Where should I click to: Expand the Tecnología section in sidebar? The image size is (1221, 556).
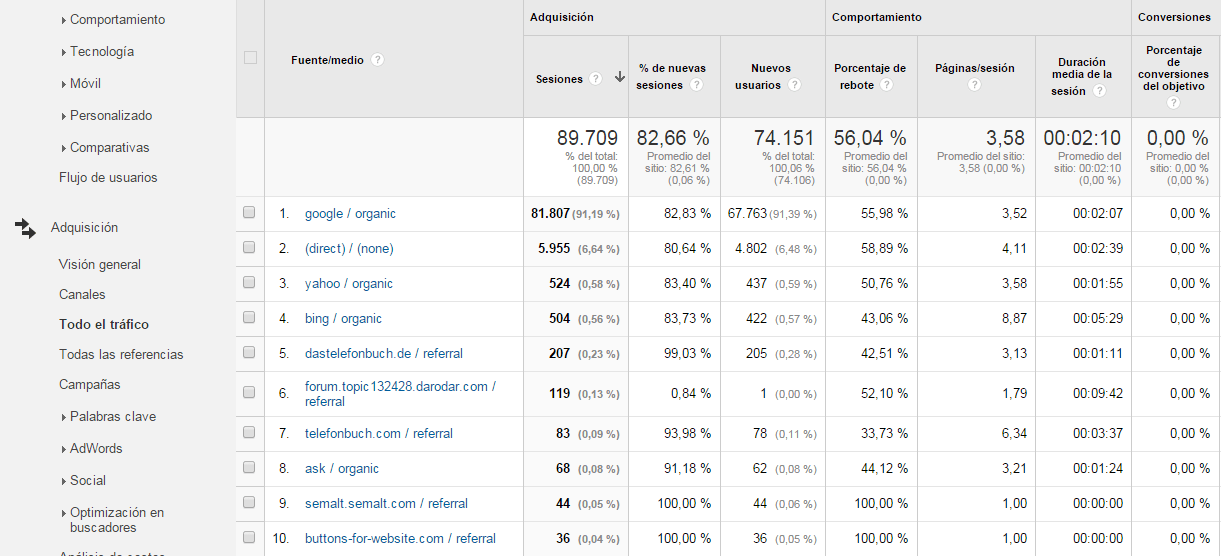pos(101,52)
